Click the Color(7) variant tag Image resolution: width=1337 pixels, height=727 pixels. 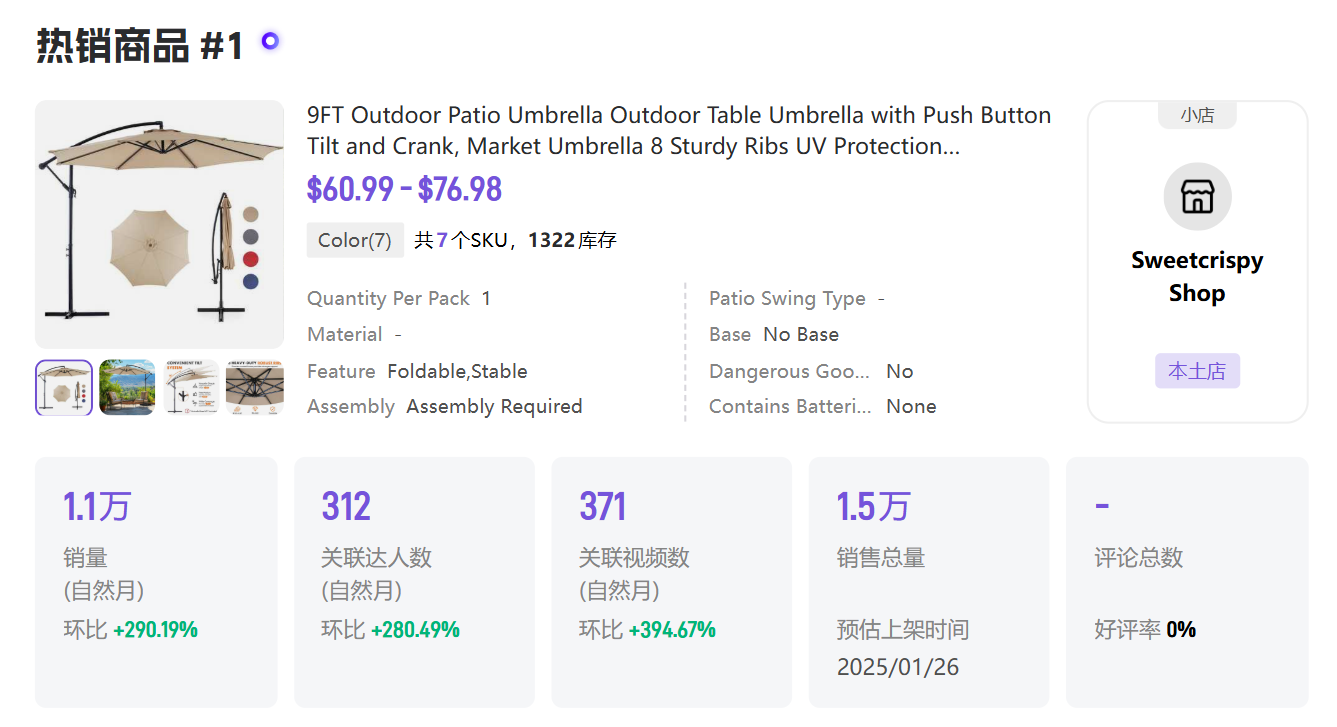(x=355, y=240)
